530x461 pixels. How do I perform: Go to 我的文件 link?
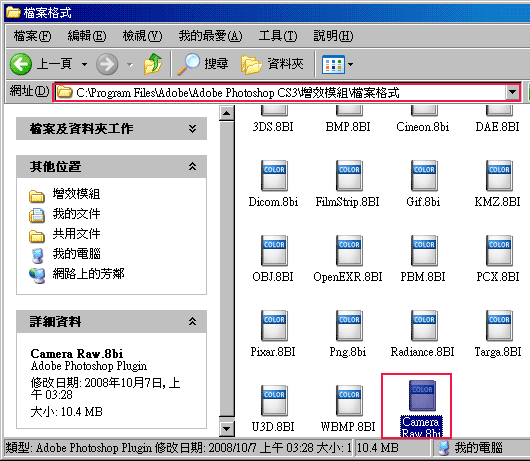pyautogui.click(x=76, y=214)
